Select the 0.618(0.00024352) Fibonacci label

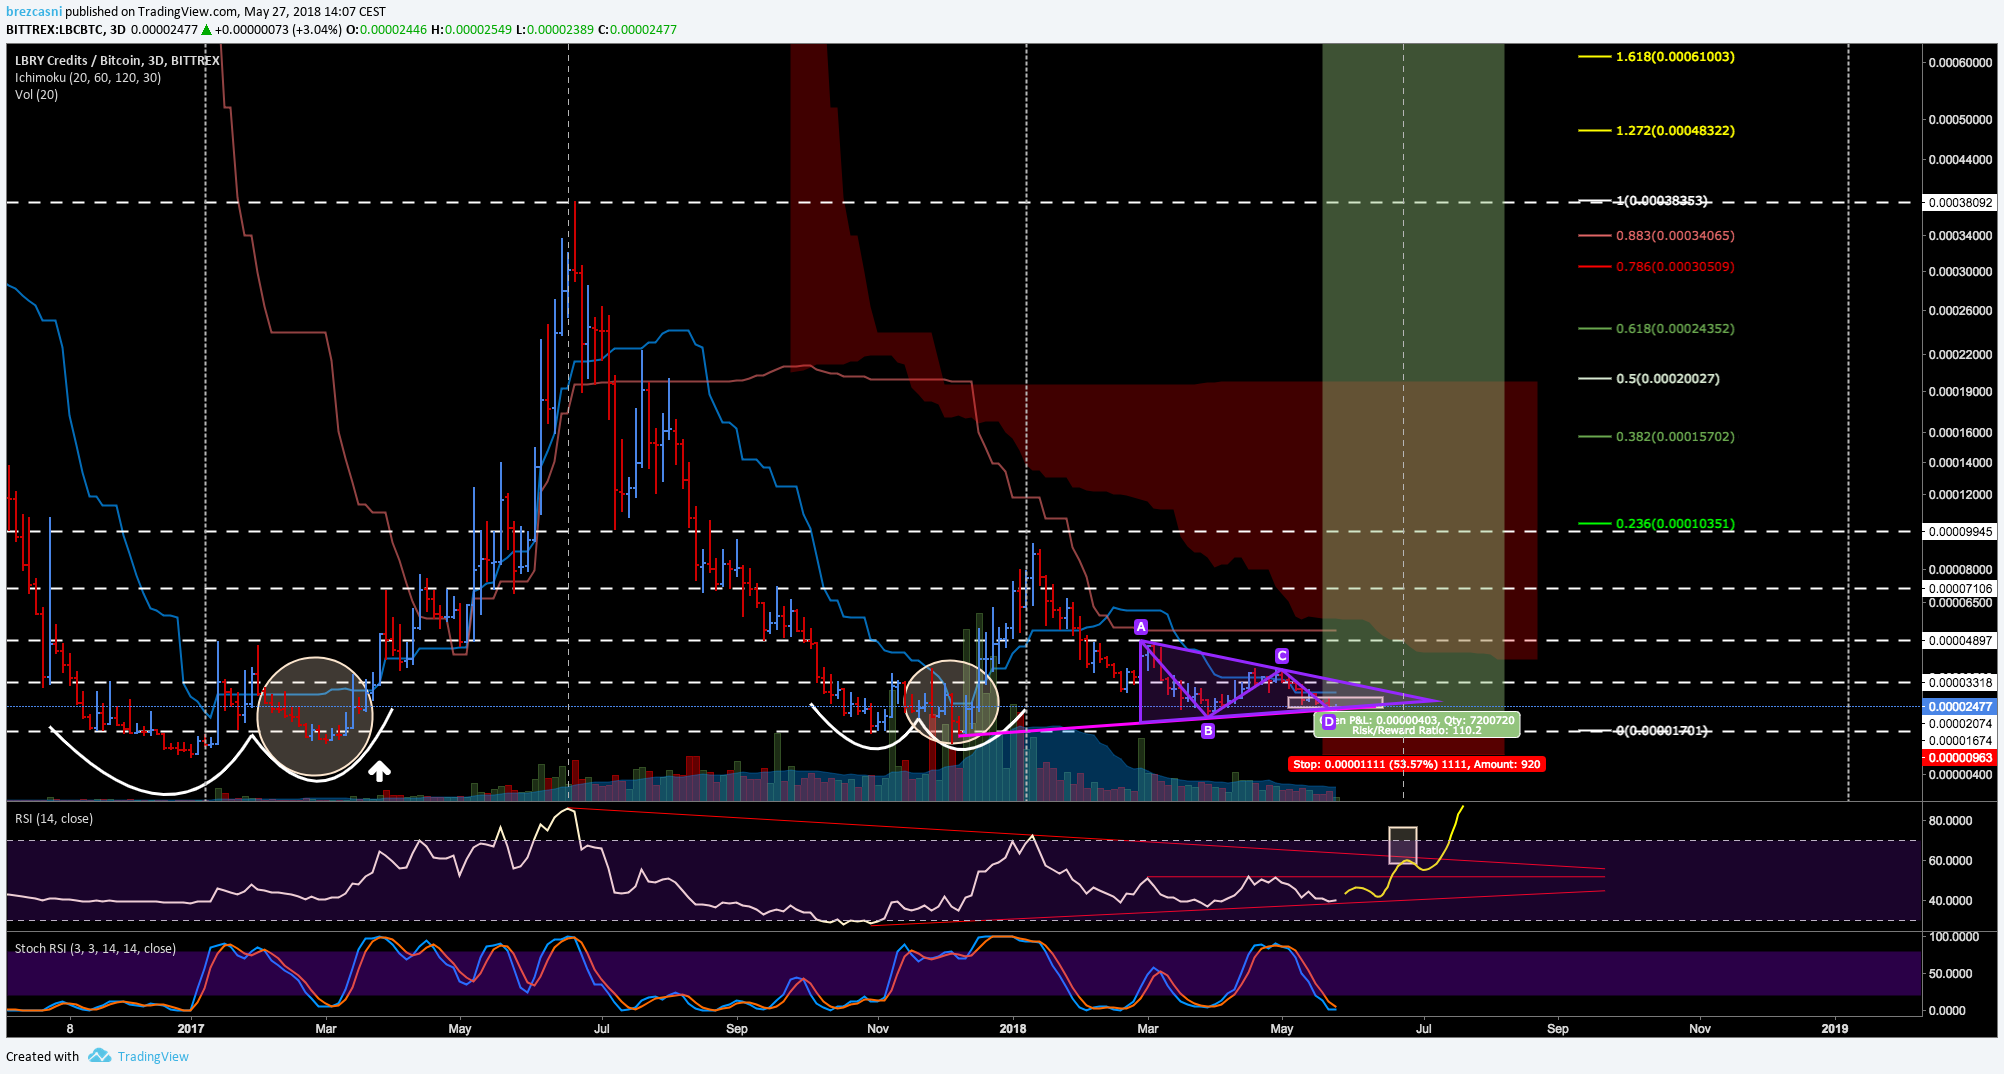coord(1675,329)
